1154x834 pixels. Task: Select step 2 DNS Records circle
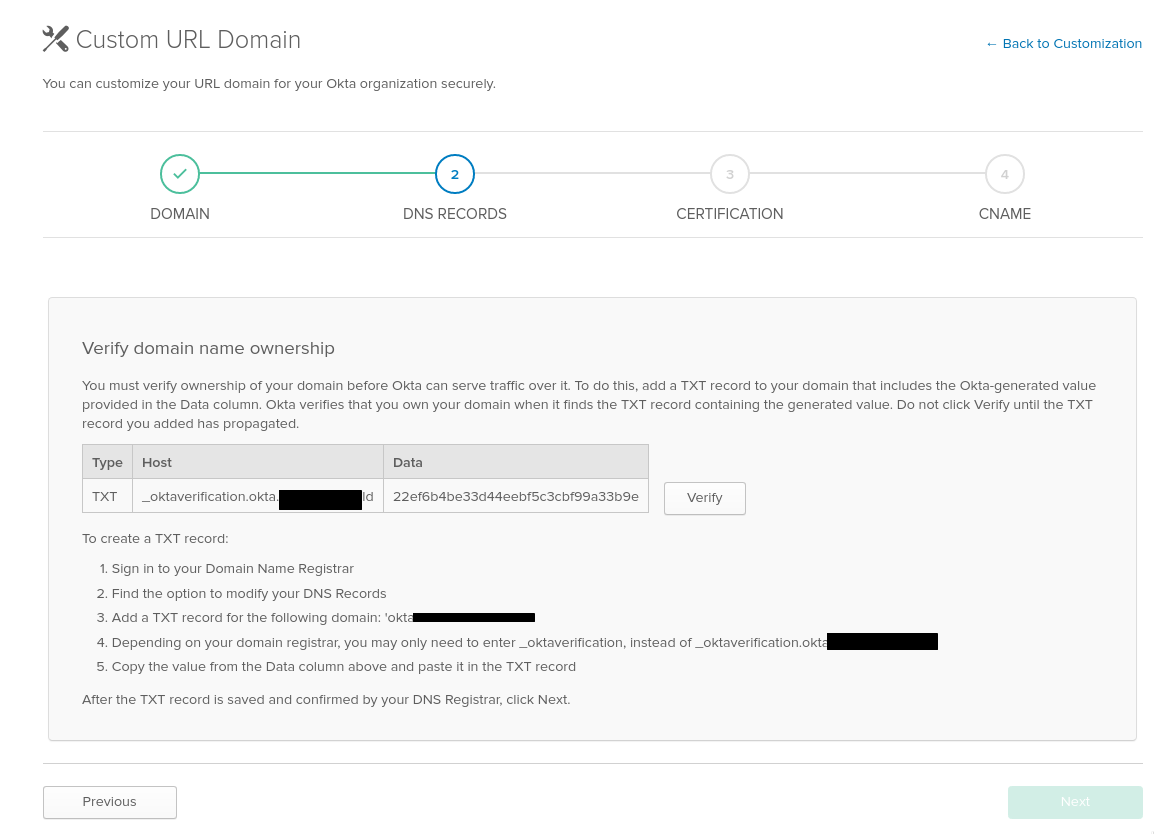click(x=455, y=174)
